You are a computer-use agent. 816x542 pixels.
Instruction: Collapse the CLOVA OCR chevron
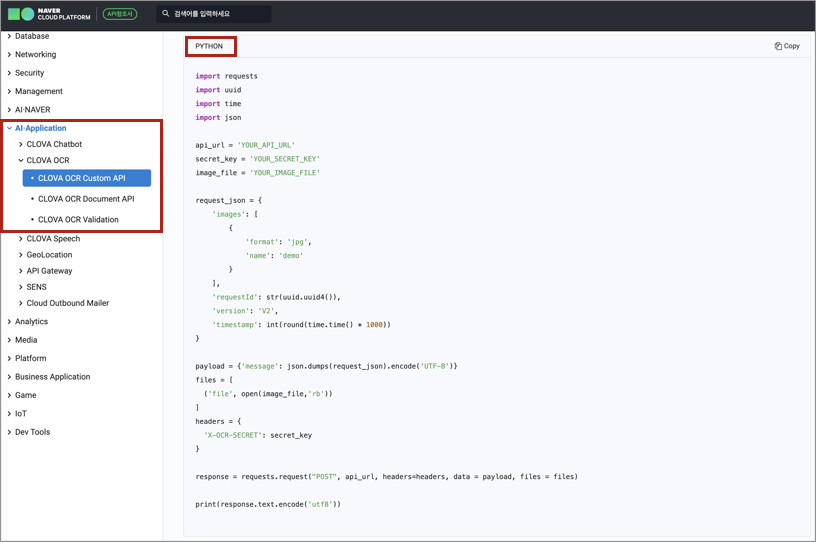[x=21, y=160]
